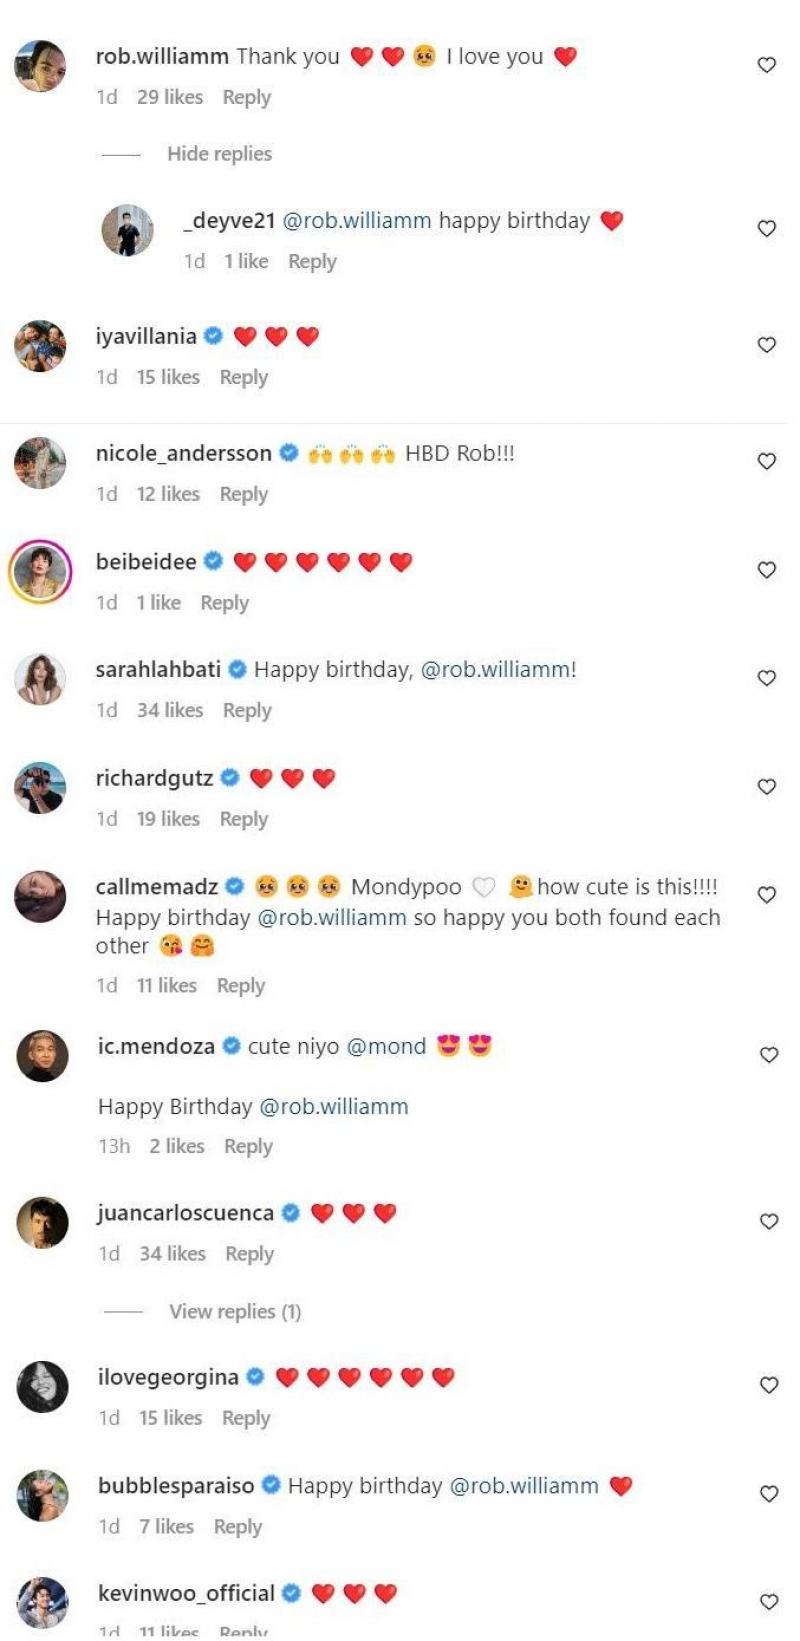Like rob.williamm's Thank you comment

point(766,65)
